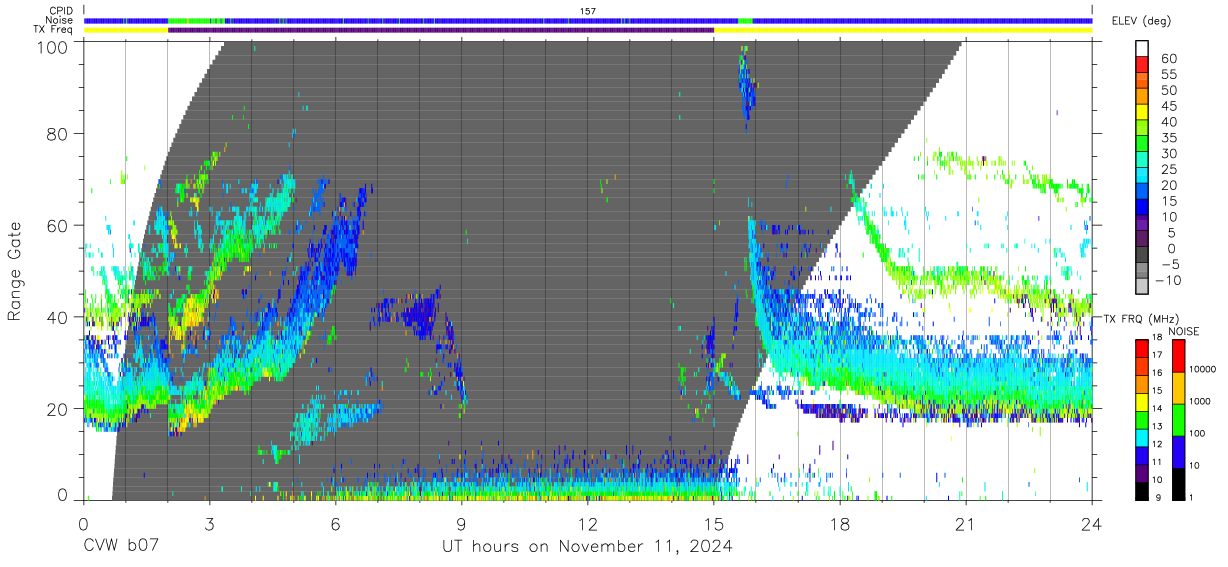This screenshot has height=567, width=1228.
Task: Click the red 17–18 MHz TX FRQ segment
Action: click(x=1142, y=347)
